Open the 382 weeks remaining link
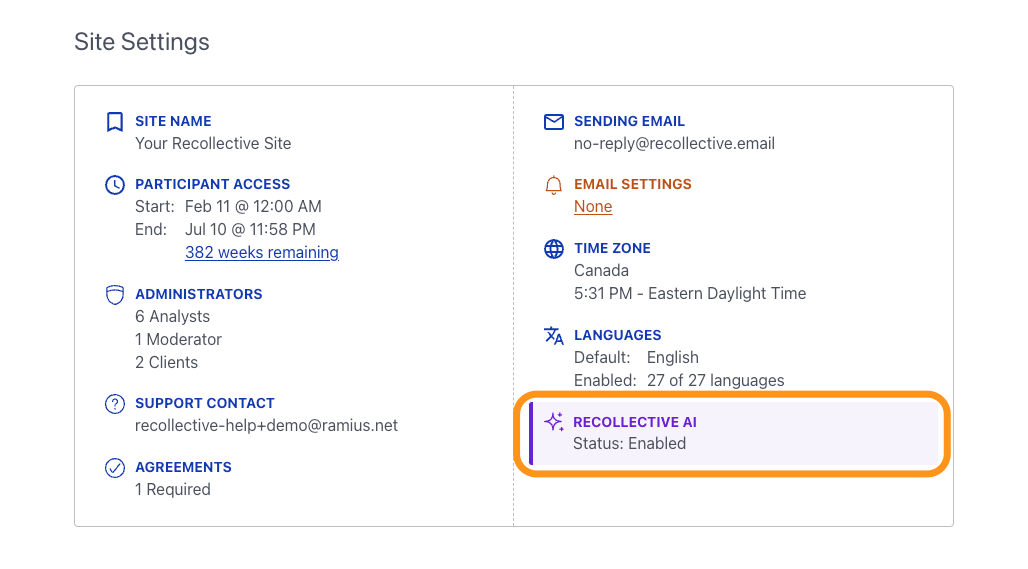This screenshot has height=569, width=1028. click(x=262, y=252)
